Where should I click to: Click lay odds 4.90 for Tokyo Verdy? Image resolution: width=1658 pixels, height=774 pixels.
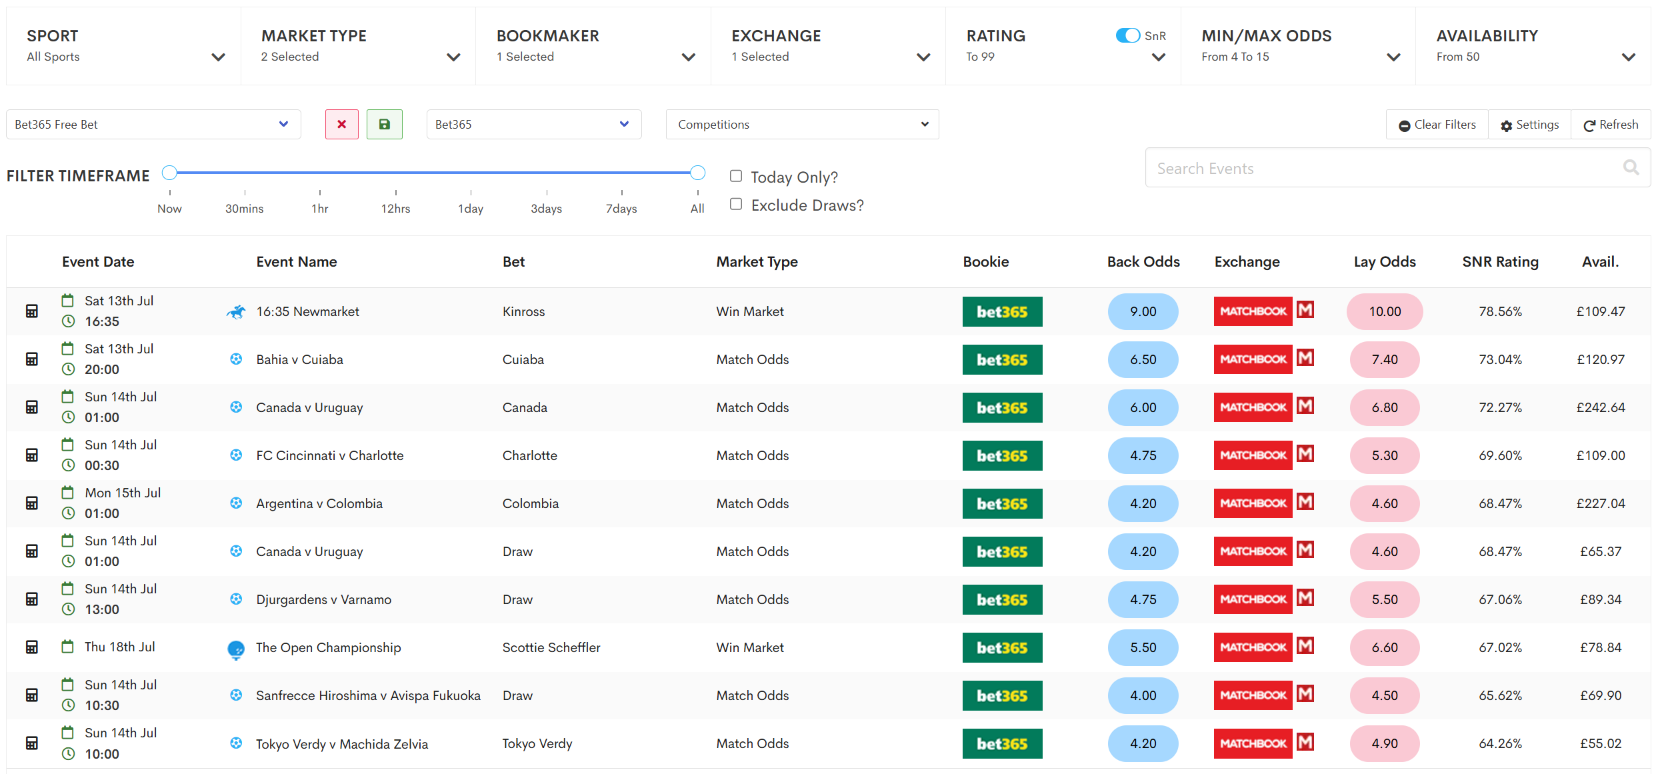(x=1385, y=744)
